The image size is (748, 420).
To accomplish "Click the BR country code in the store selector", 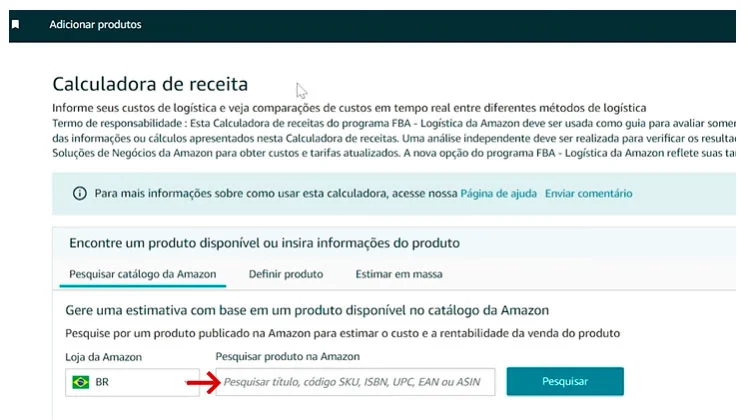I will [x=102, y=382].
